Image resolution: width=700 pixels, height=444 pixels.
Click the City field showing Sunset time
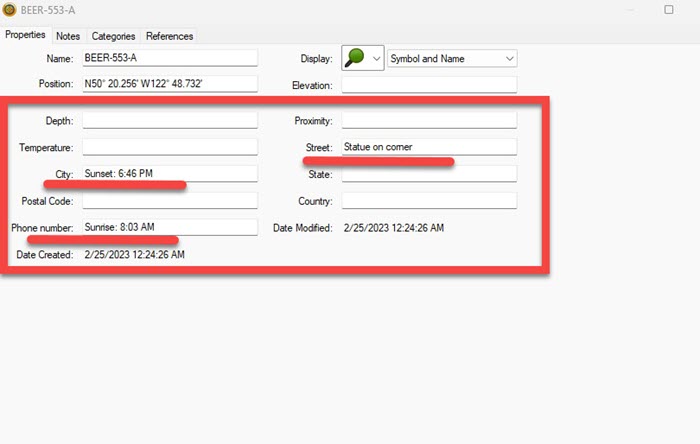pyautogui.click(x=169, y=174)
